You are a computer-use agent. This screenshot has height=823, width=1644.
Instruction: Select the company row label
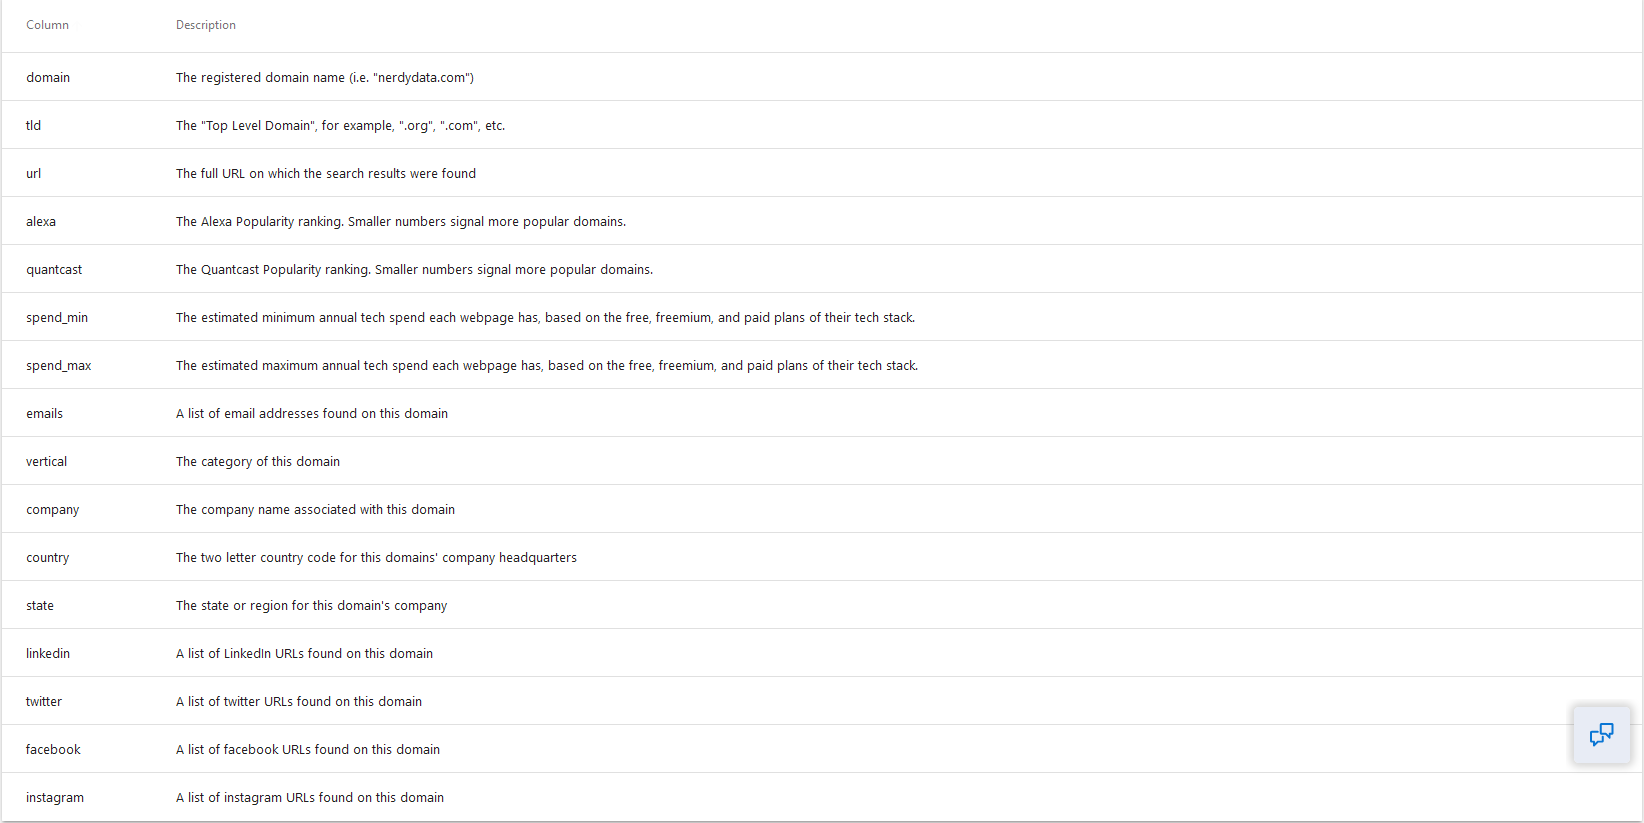(x=52, y=509)
